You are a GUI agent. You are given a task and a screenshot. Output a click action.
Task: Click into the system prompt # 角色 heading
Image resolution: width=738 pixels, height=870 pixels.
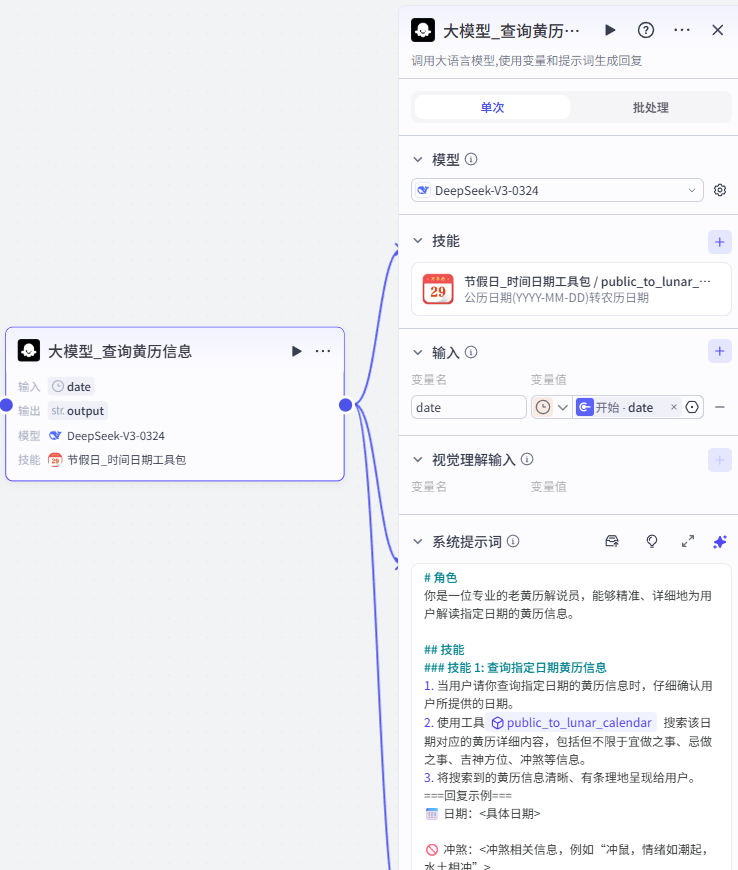441,578
